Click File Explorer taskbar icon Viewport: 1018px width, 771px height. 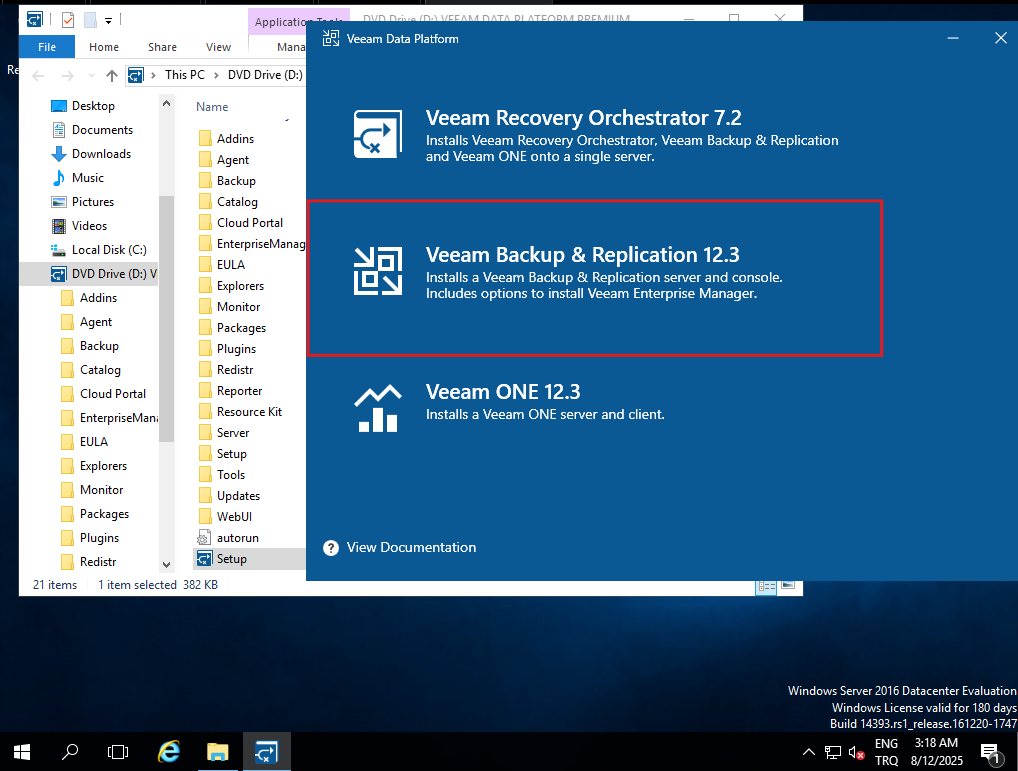217,752
